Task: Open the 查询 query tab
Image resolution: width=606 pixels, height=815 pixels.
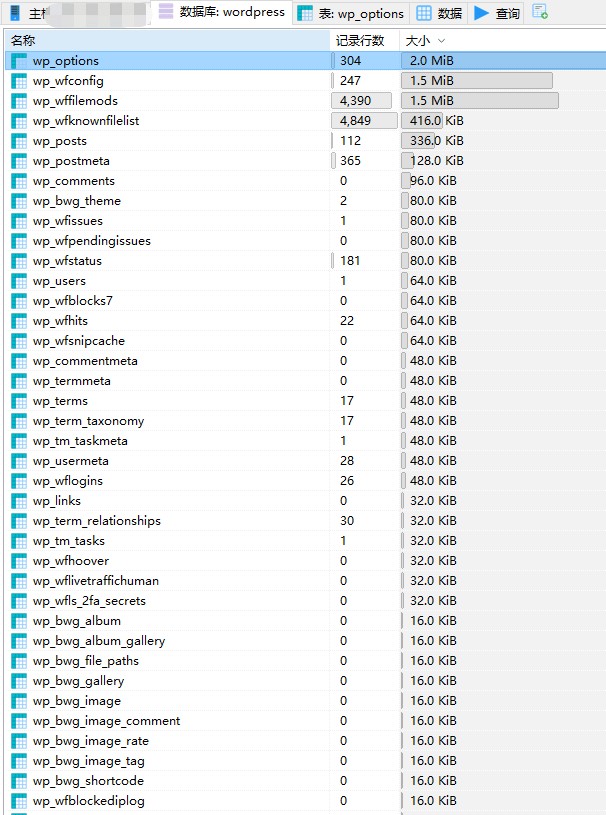Action: coord(496,13)
